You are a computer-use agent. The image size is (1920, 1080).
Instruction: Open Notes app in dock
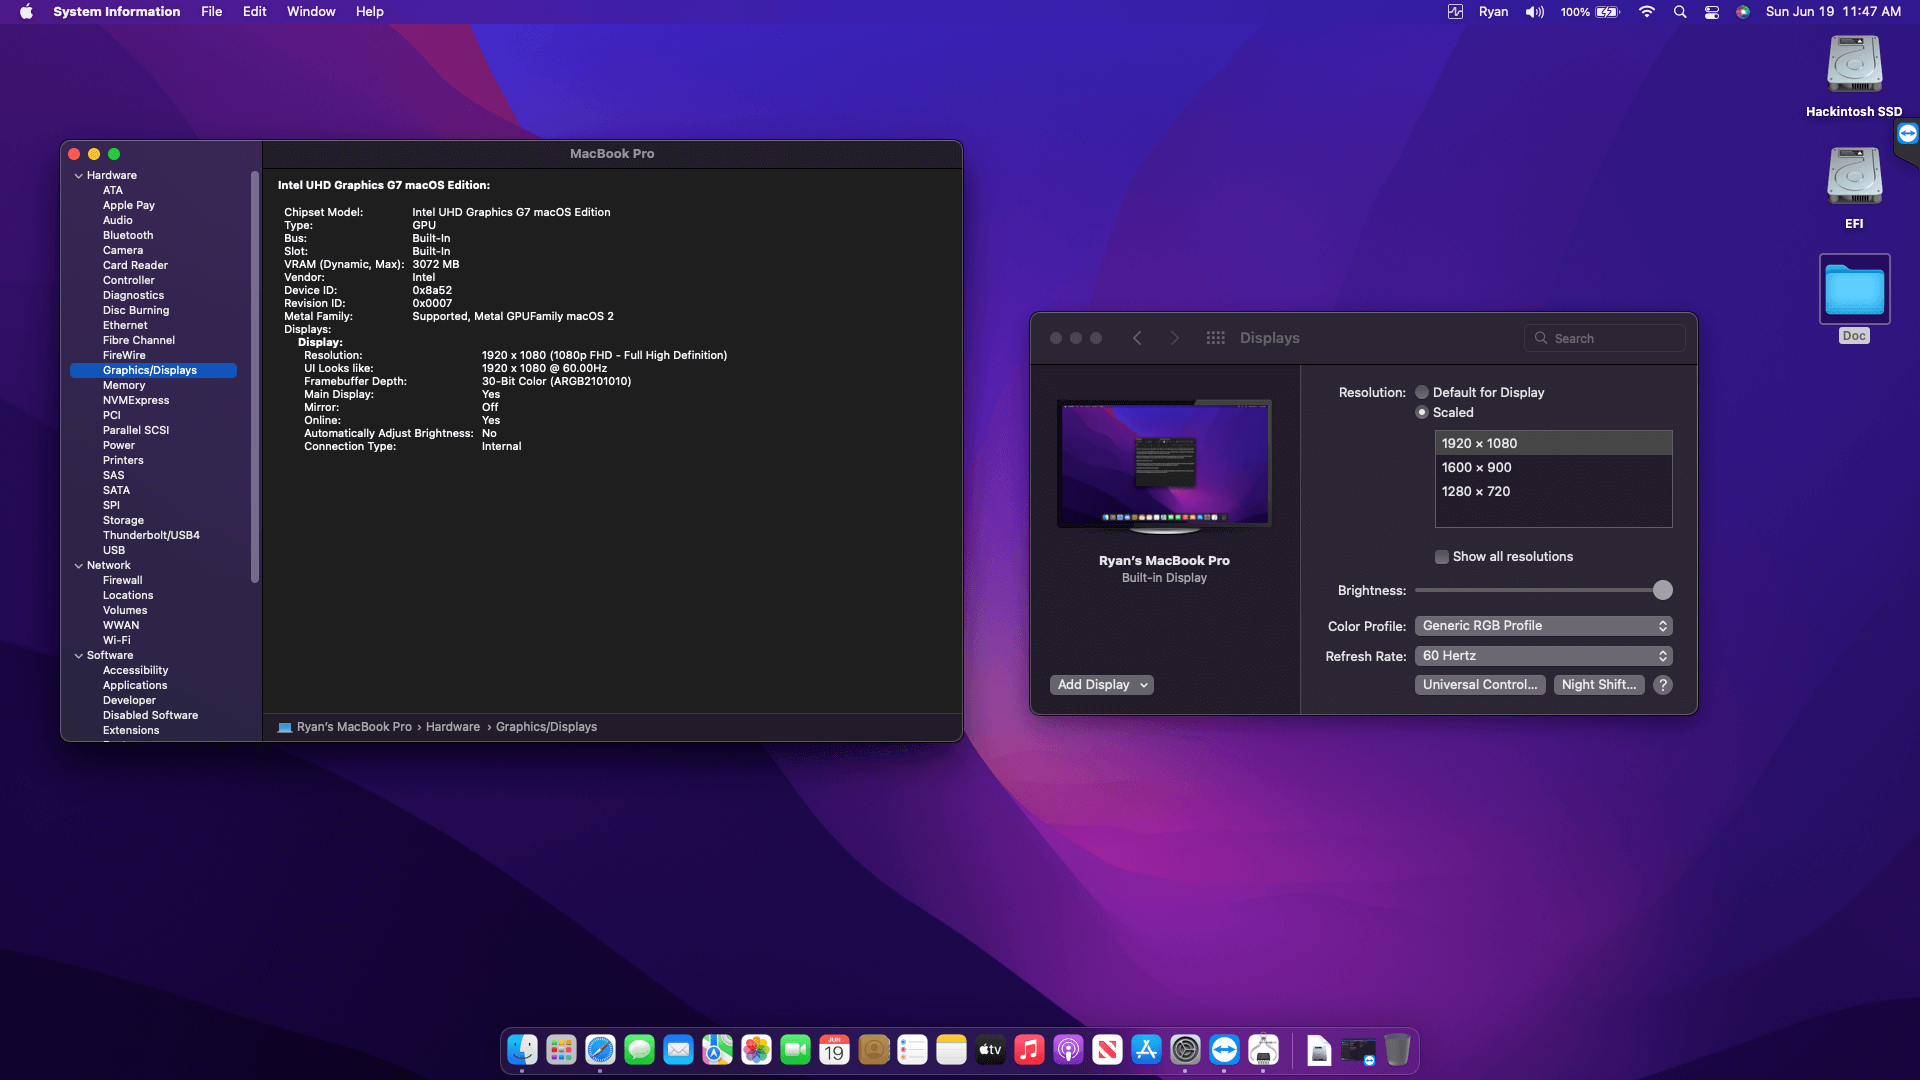click(951, 1050)
